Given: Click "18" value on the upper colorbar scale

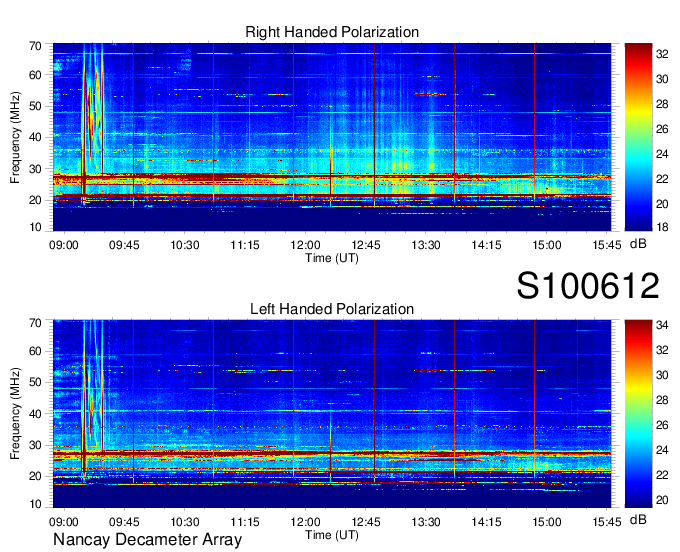Looking at the screenshot, I should click(662, 227).
